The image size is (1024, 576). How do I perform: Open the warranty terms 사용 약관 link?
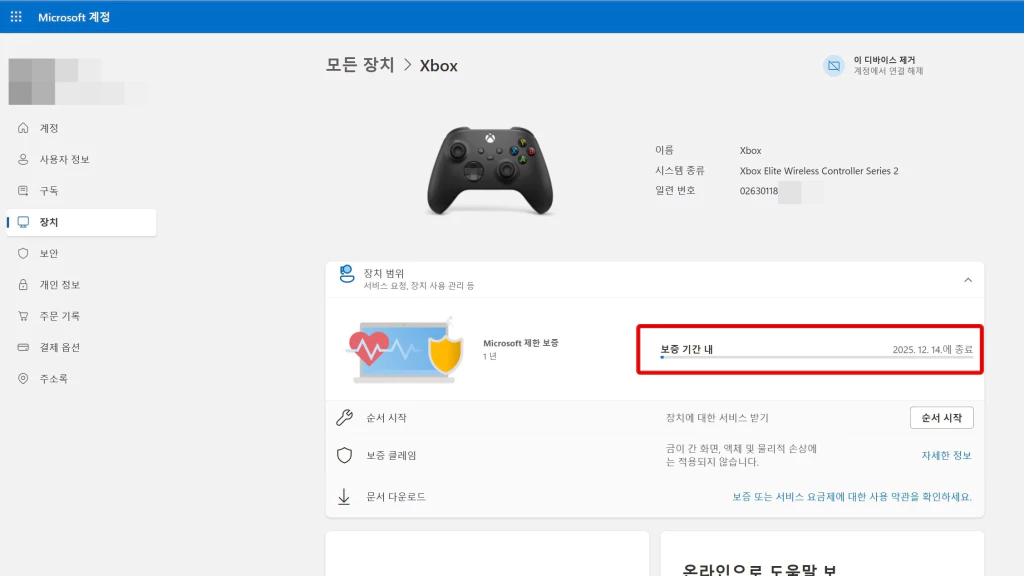[852, 497]
